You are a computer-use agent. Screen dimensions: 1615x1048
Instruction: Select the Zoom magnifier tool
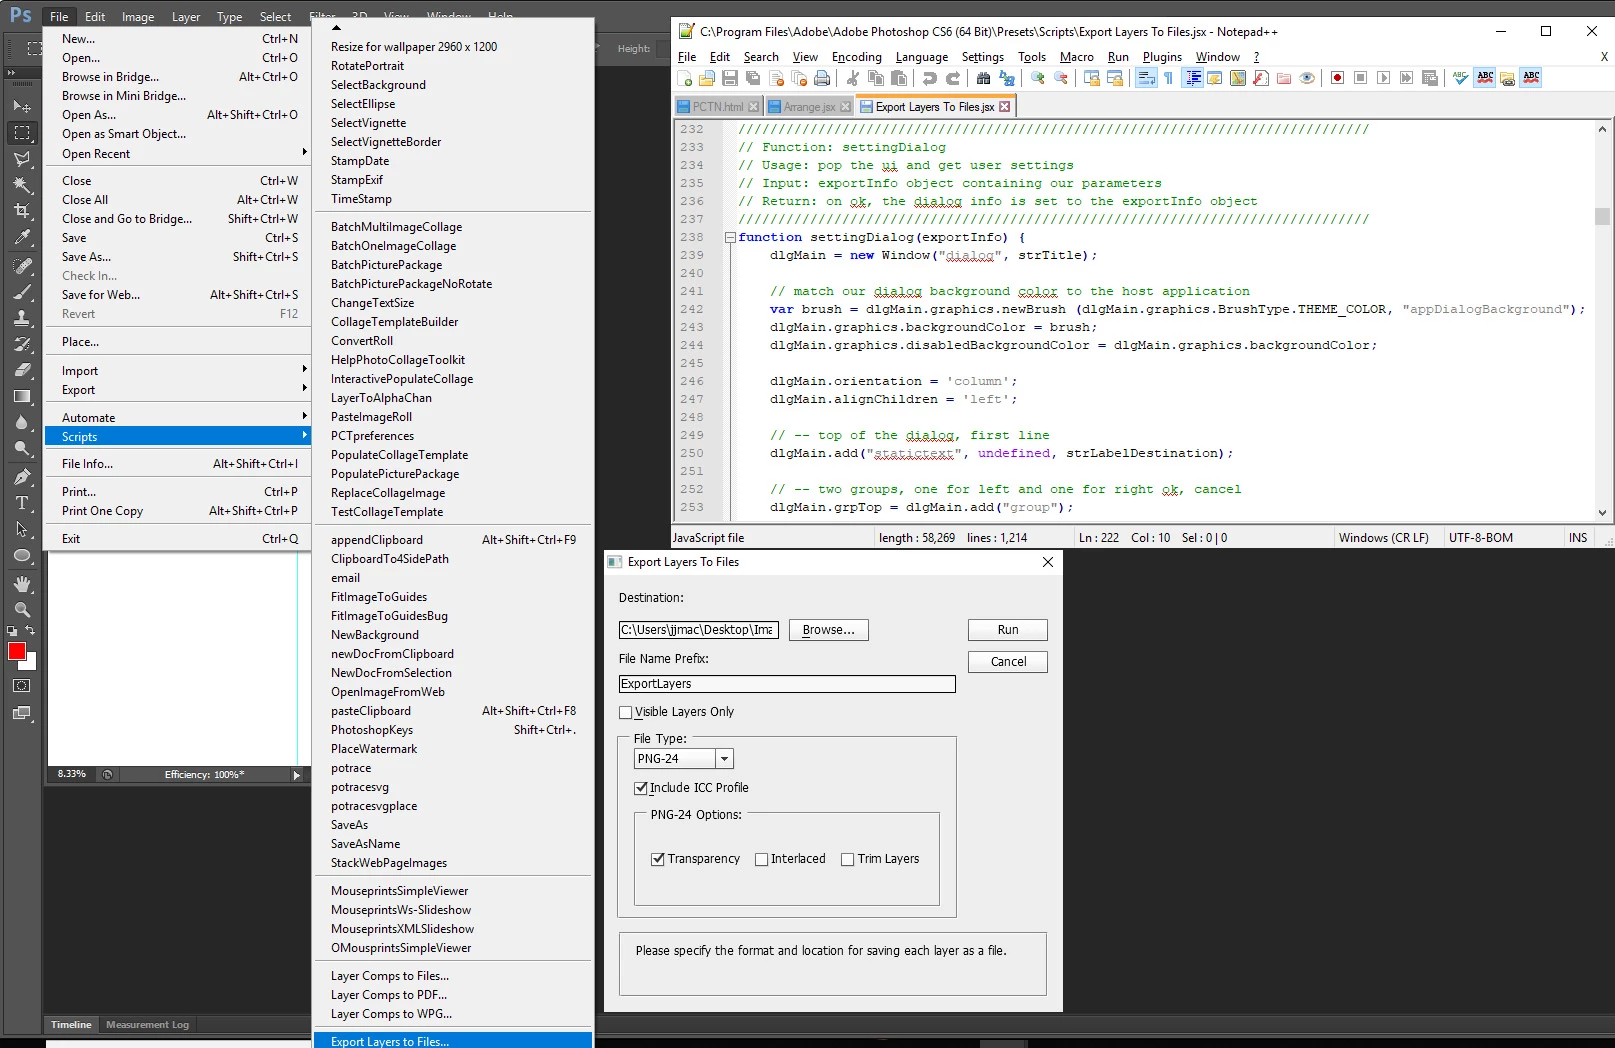[22, 610]
